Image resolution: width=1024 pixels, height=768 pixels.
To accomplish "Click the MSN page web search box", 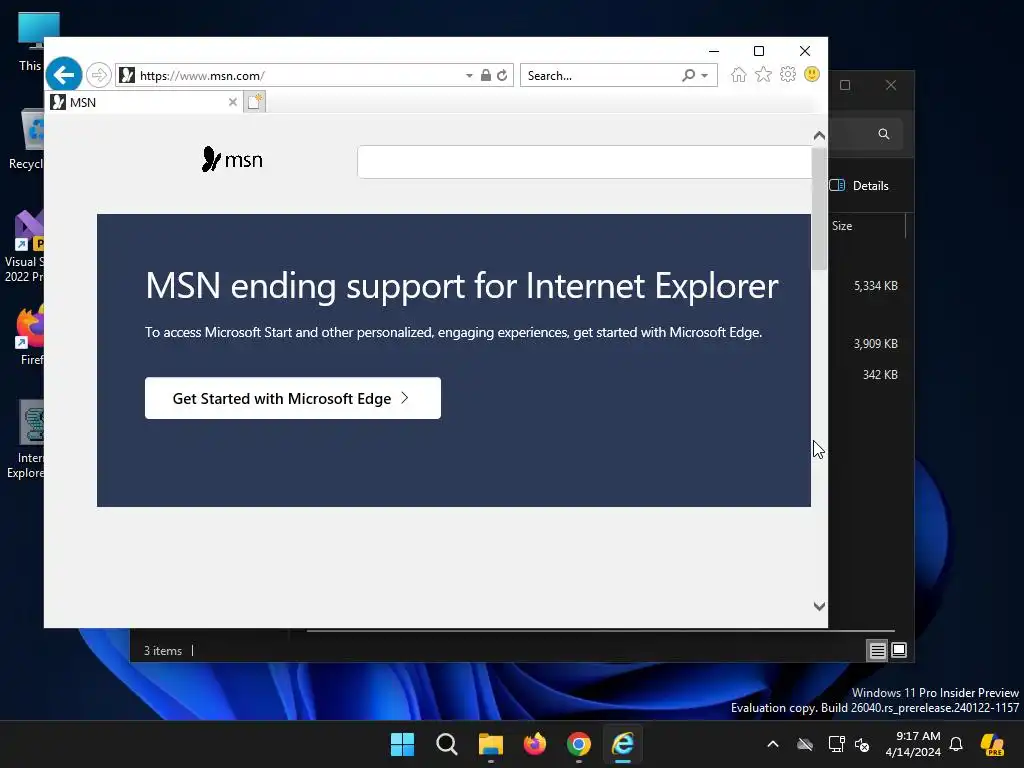I will point(584,162).
